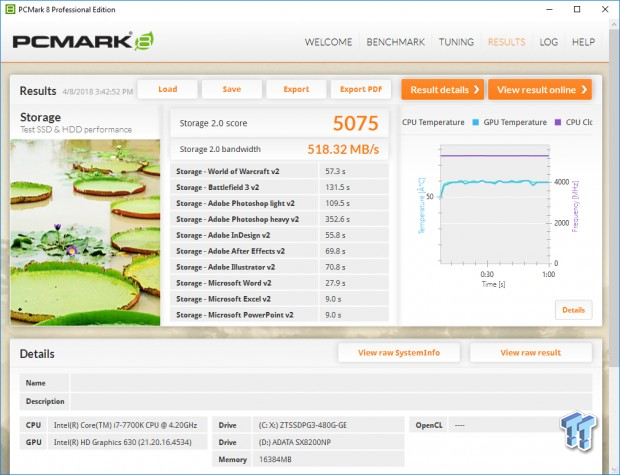Click the Export button
This screenshot has height=475, width=620.
[x=295, y=89]
